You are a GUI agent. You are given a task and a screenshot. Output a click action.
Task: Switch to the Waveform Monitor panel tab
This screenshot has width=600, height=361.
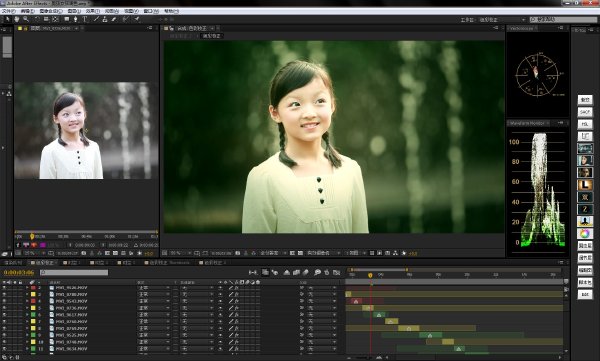coord(527,123)
